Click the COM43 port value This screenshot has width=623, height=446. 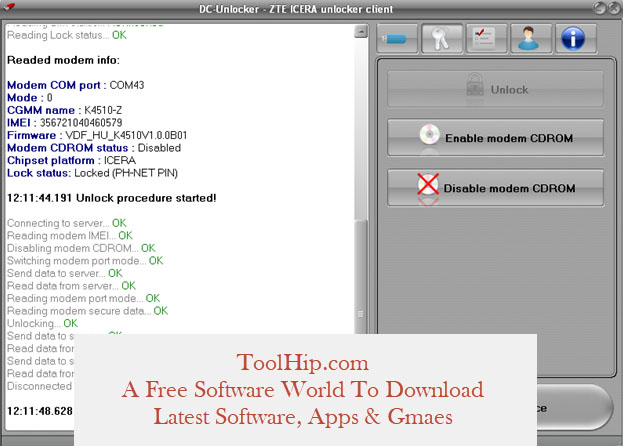[127, 85]
